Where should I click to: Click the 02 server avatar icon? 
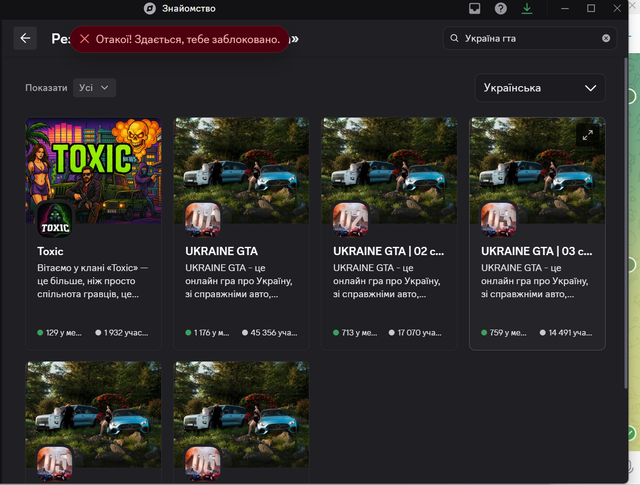pos(351,220)
